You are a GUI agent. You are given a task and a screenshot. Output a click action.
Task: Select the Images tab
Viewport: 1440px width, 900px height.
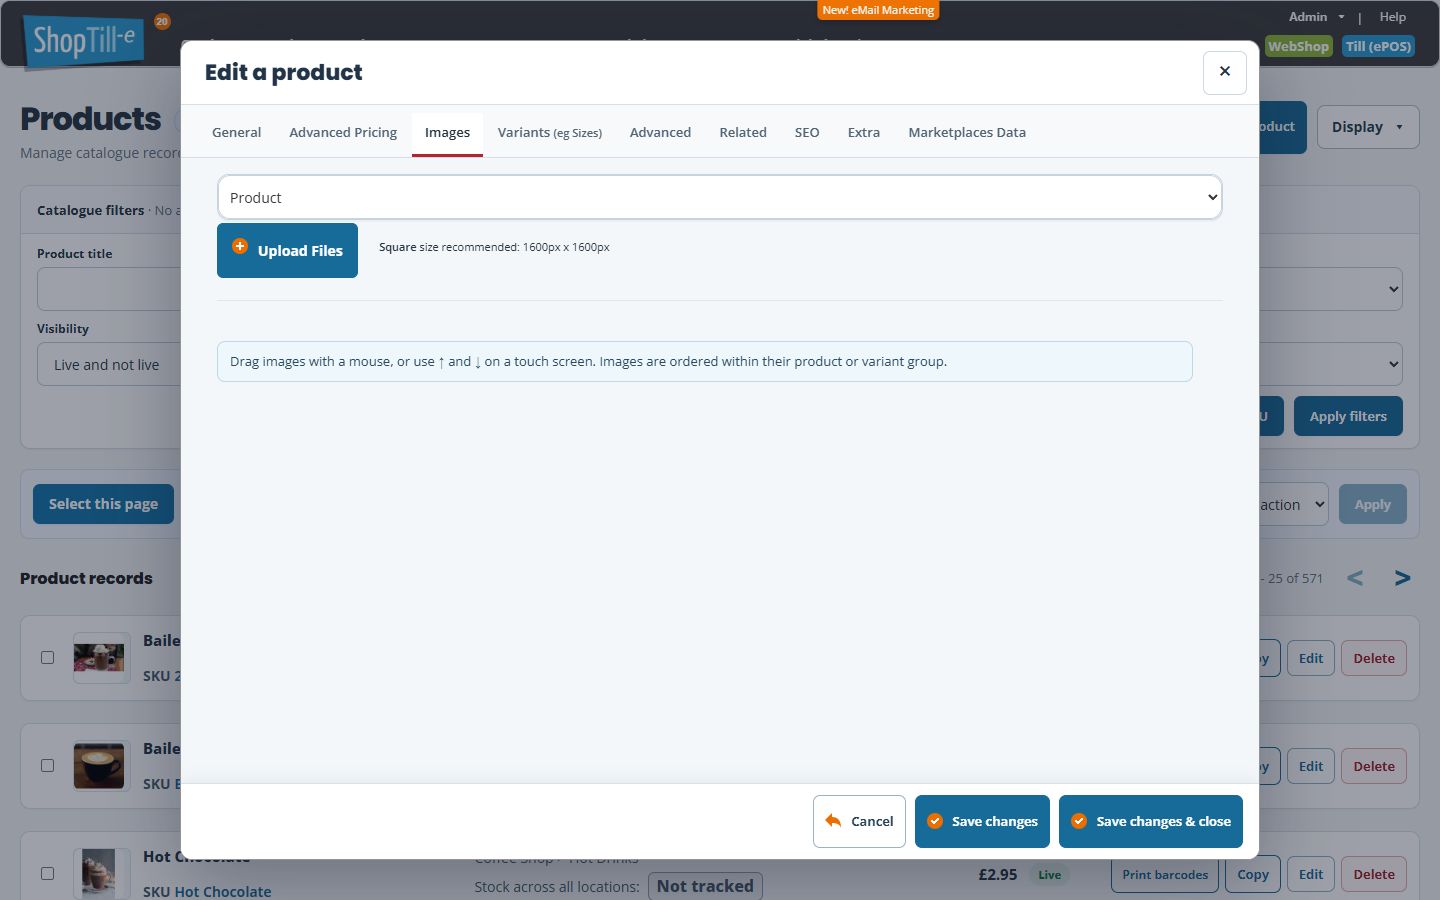coord(447,133)
